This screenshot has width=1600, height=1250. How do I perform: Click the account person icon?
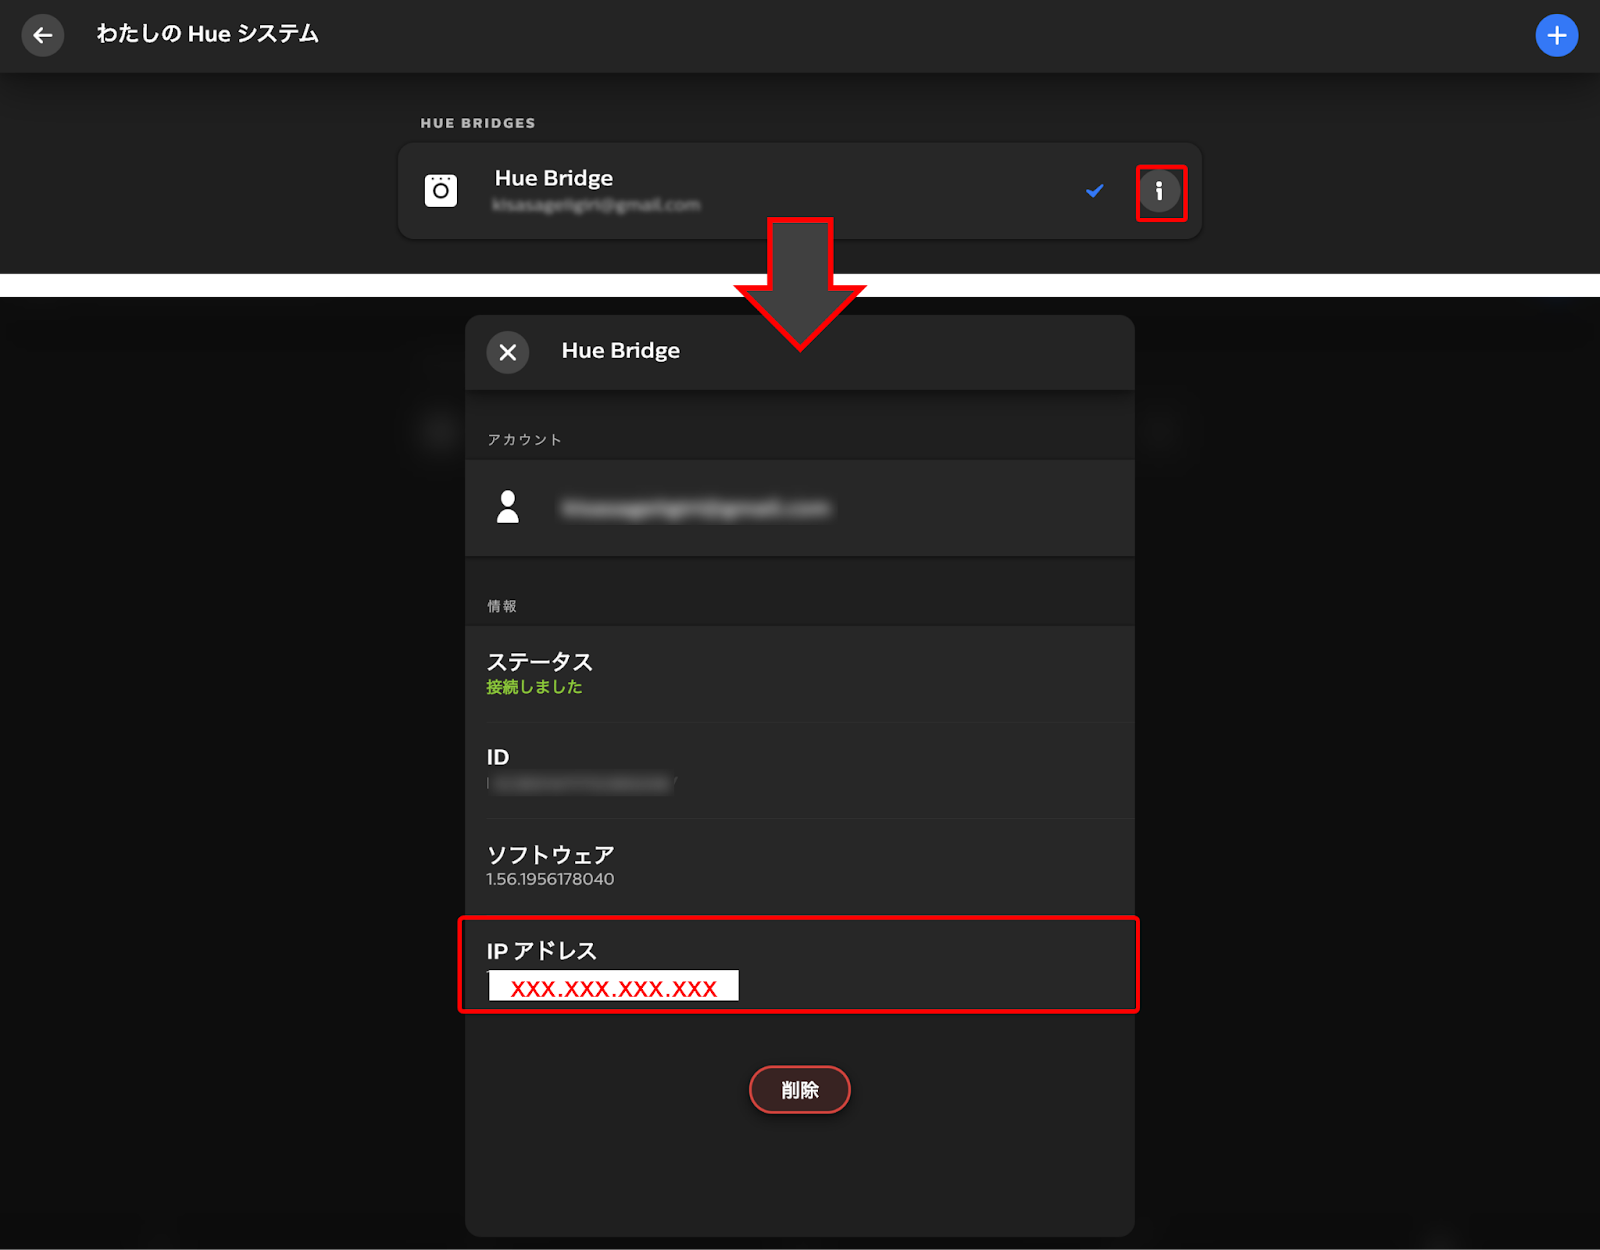[x=508, y=507]
